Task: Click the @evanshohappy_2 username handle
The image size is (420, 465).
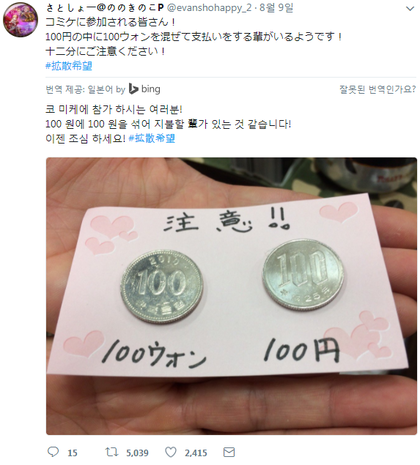Action: (209, 8)
